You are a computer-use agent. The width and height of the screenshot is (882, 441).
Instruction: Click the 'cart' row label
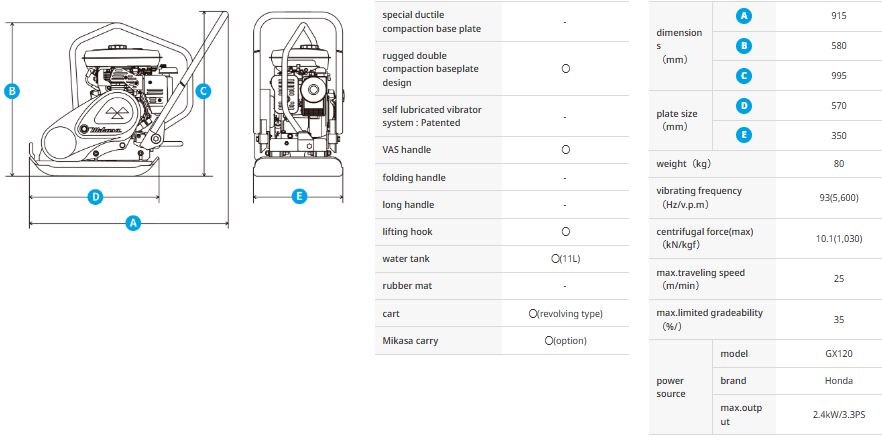tap(391, 314)
